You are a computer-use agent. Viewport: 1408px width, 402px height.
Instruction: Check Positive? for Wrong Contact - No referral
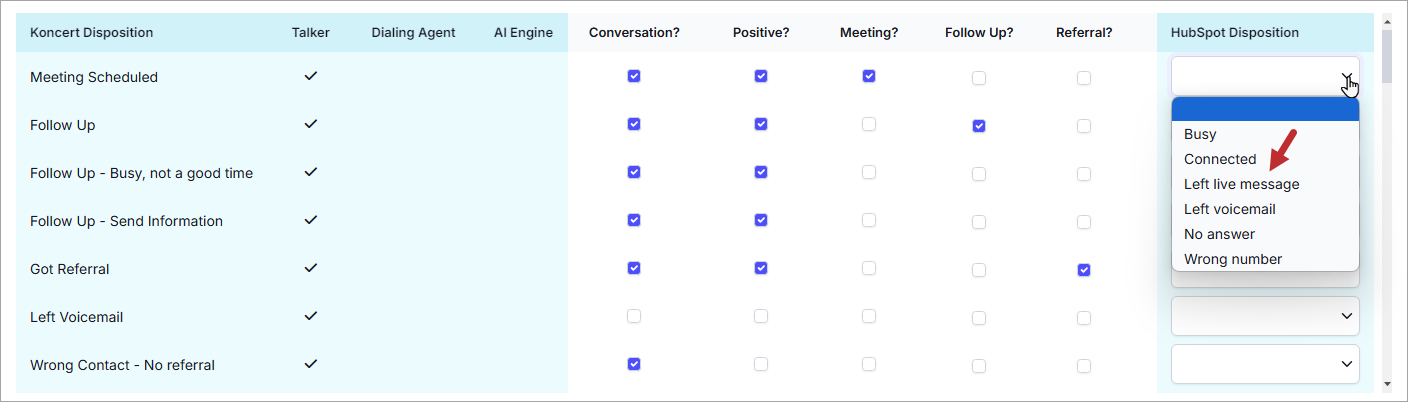pyautogui.click(x=761, y=364)
